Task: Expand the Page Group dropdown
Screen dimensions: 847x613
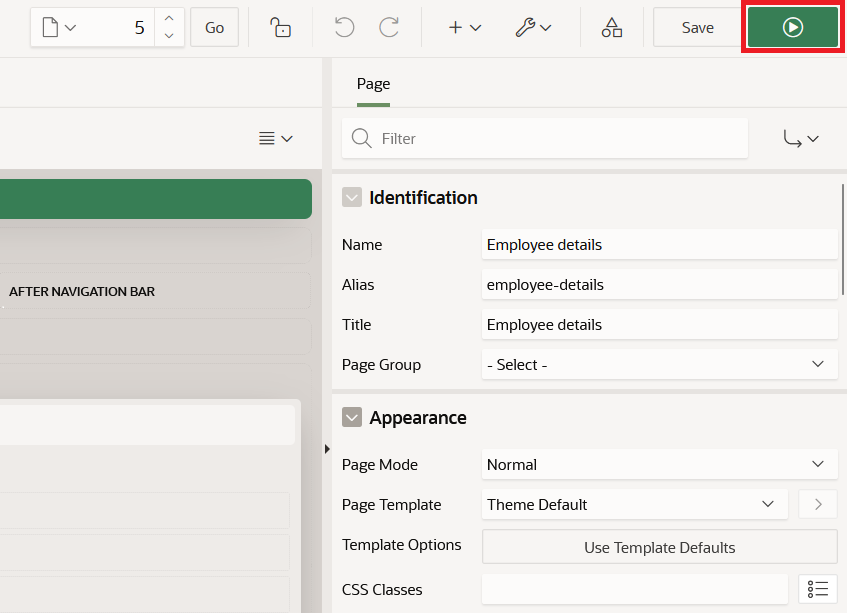Action: click(660, 365)
